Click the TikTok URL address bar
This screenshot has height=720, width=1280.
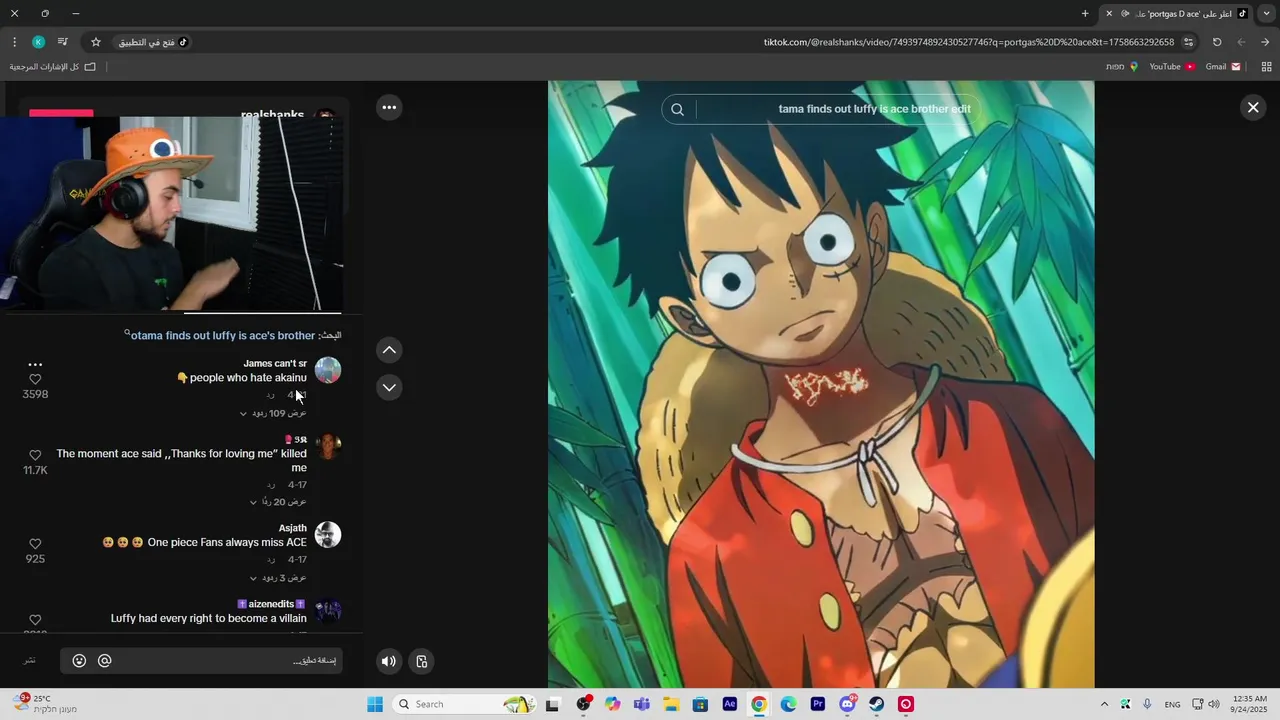[x=968, y=42]
